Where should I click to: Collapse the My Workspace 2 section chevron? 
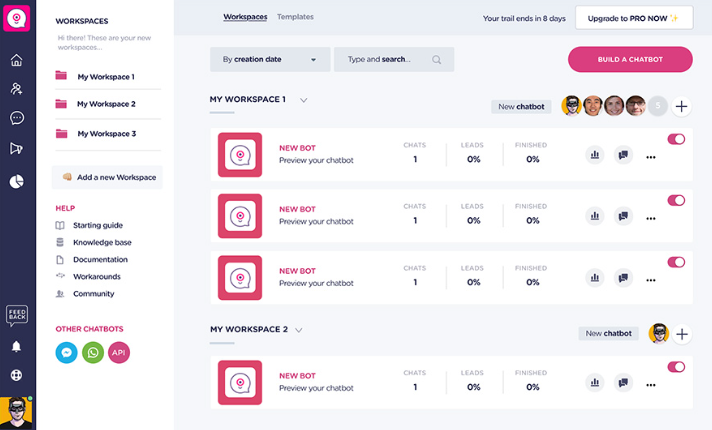pos(299,330)
